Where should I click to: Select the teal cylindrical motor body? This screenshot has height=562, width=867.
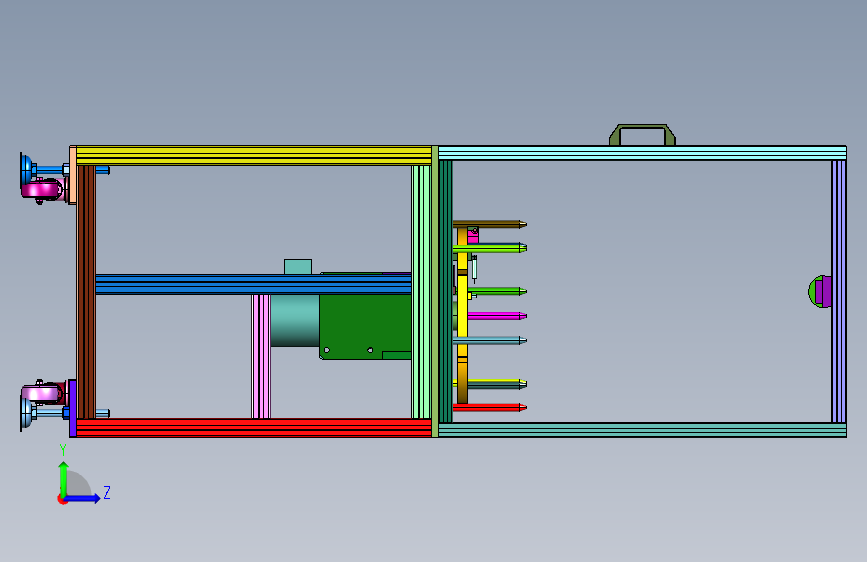[295, 320]
